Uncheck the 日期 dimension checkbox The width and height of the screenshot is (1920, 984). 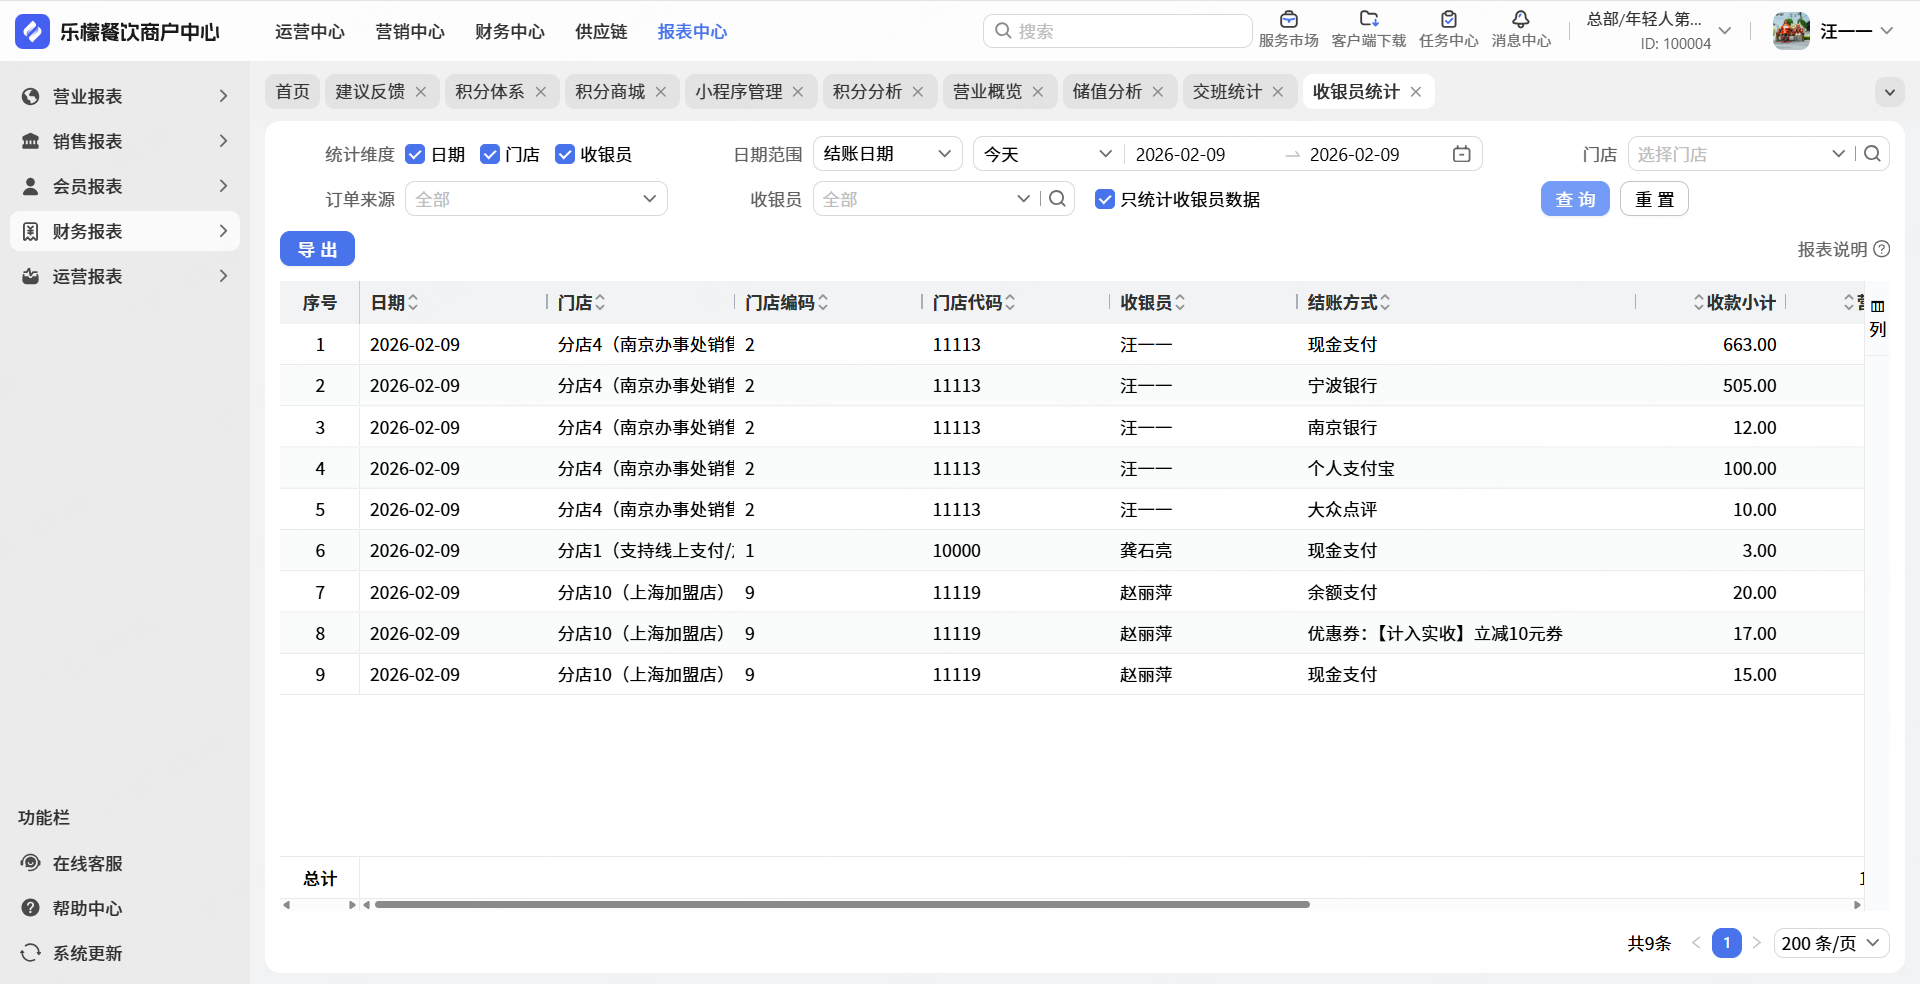(415, 154)
